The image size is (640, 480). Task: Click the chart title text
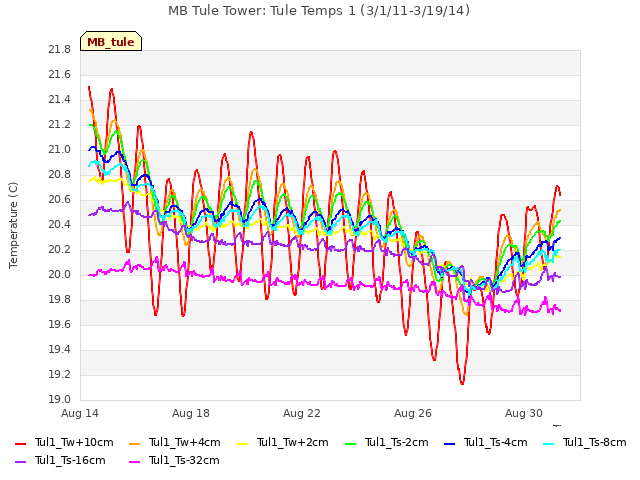coord(319,11)
